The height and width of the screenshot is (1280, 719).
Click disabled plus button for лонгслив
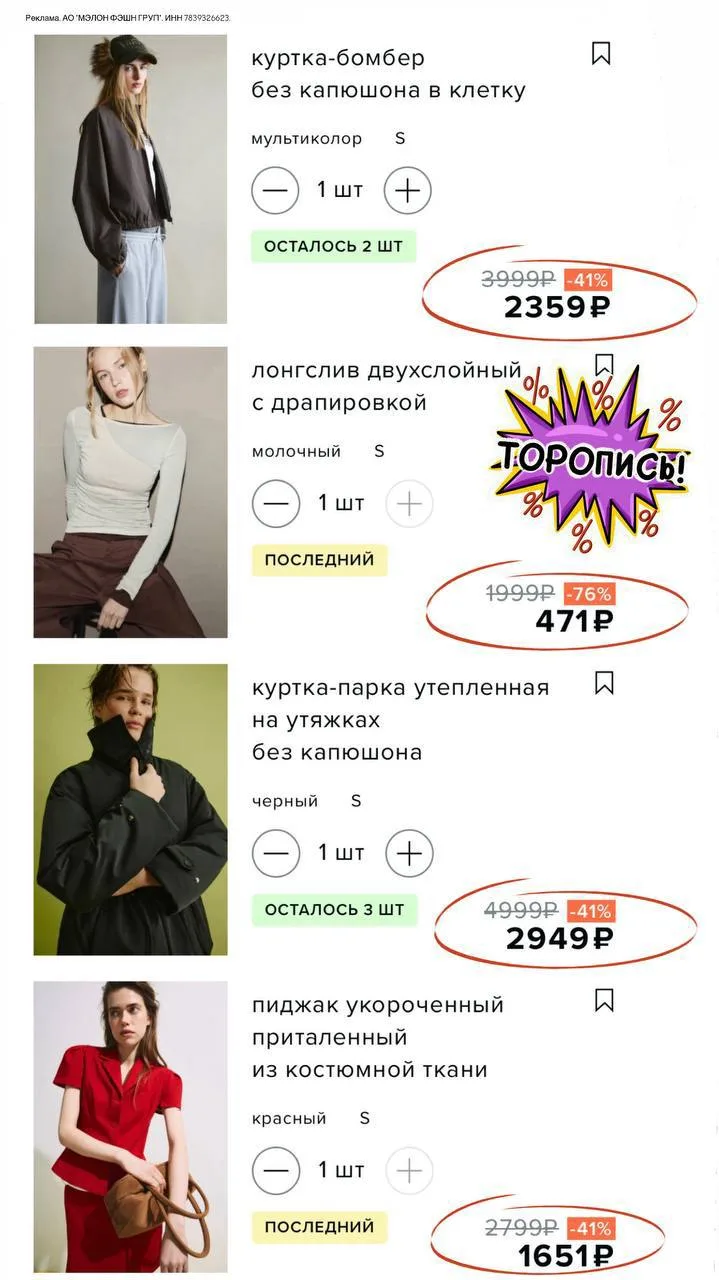pyautogui.click(x=409, y=503)
